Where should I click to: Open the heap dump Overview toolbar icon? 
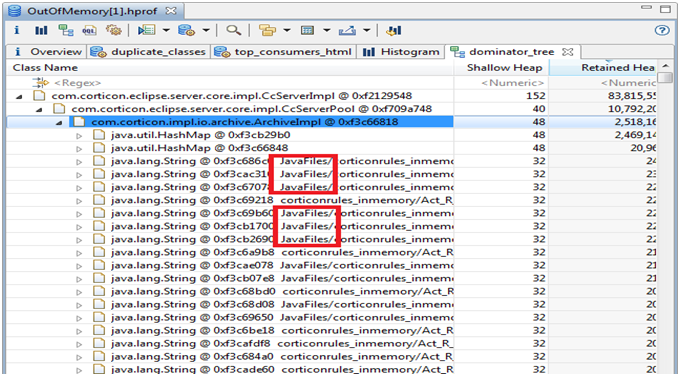tap(16, 30)
